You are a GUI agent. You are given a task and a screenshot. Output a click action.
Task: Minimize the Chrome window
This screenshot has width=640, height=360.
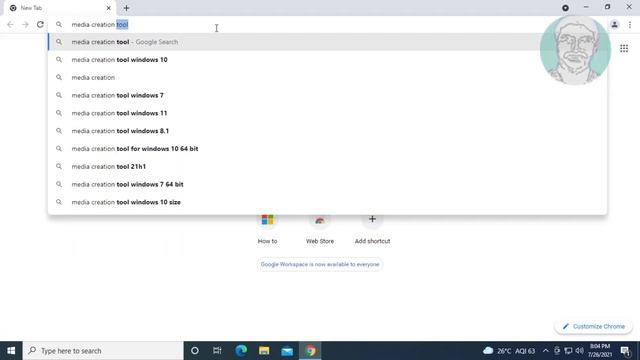coord(586,7)
